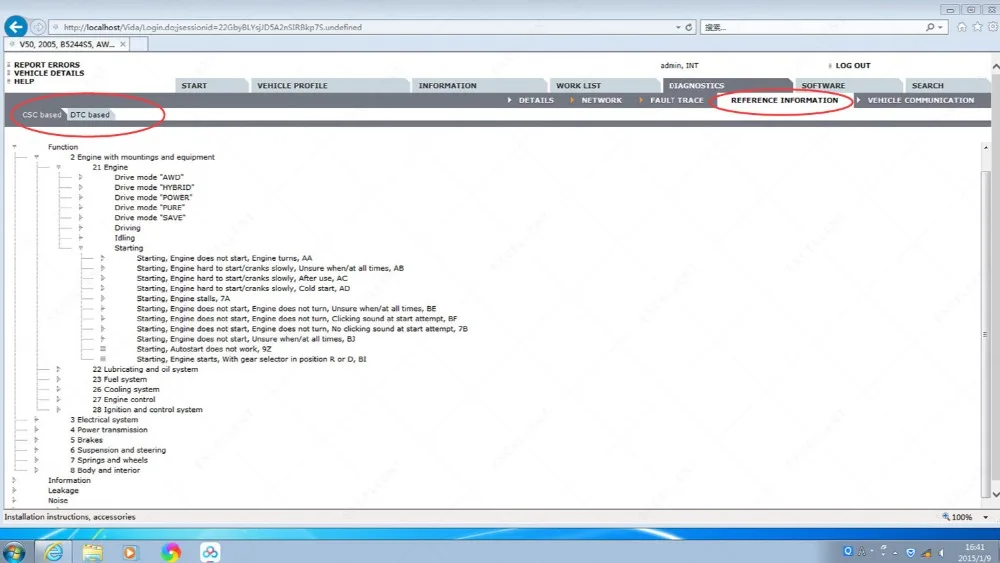Click the search magnifier icon
The height and width of the screenshot is (563, 1000).
930,27
